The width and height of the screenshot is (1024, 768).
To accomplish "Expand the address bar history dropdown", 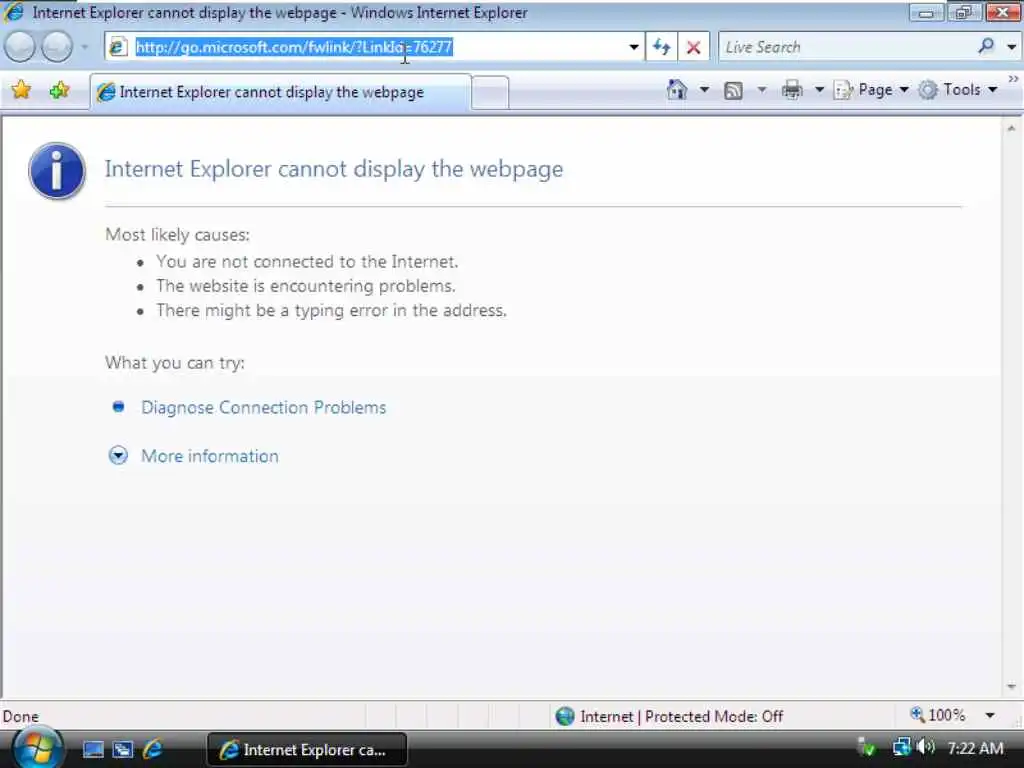I will [x=633, y=47].
